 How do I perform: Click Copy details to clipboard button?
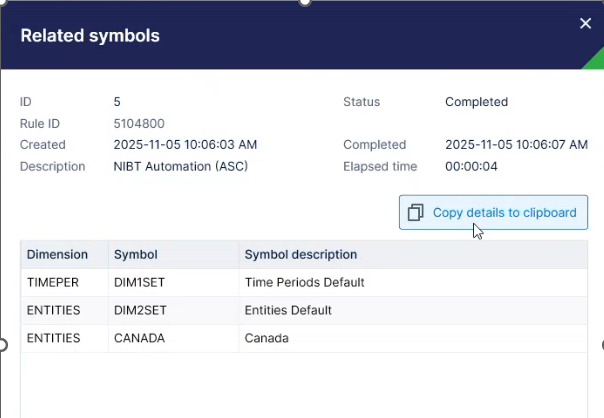[493, 212]
